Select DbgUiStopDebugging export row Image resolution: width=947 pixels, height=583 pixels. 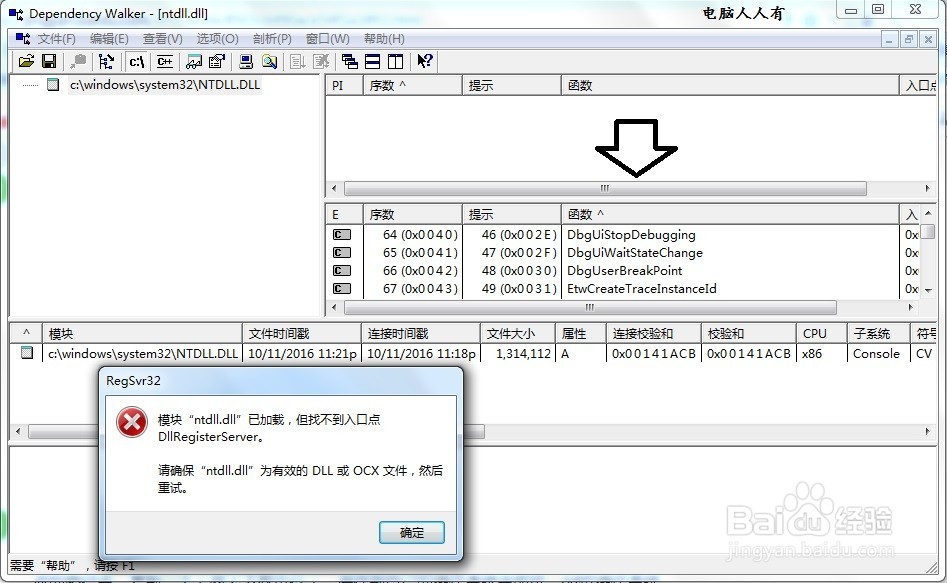(623, 234)
